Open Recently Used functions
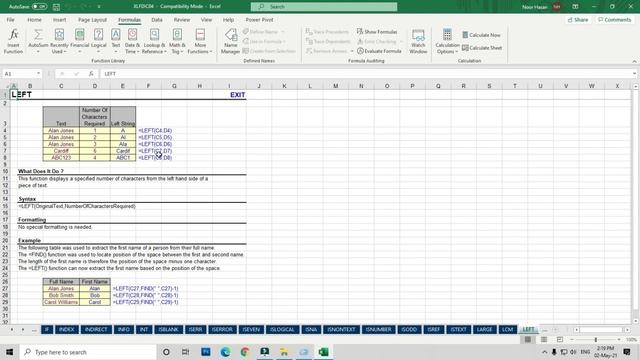Viewport: 640px width, 360px height. (x=59, y=41)
